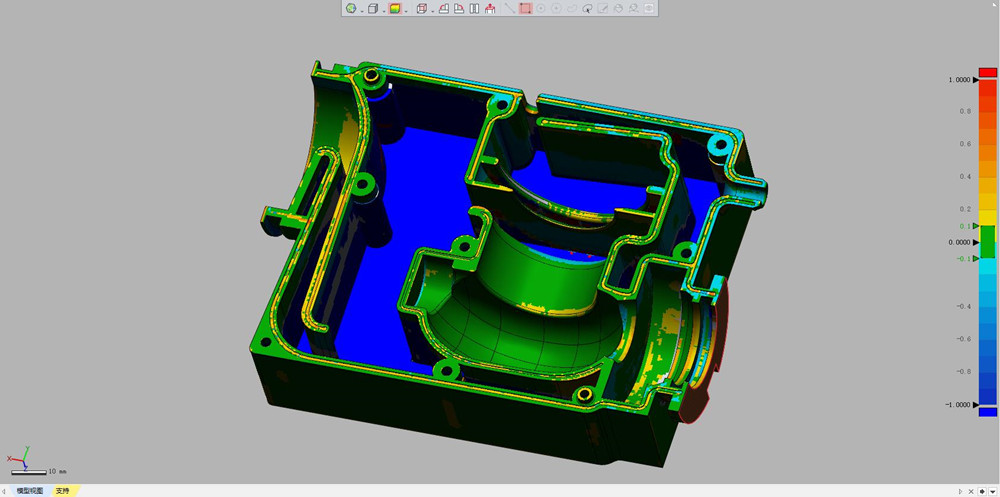Toggle the rectangle selection tool
1000x497 pixels.
pos(525,9)
